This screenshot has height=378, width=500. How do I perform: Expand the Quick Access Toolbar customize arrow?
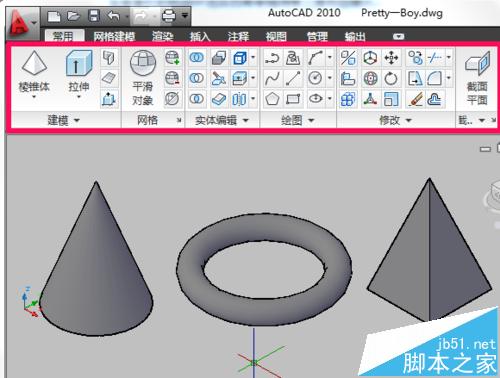[x=185, y=15]
